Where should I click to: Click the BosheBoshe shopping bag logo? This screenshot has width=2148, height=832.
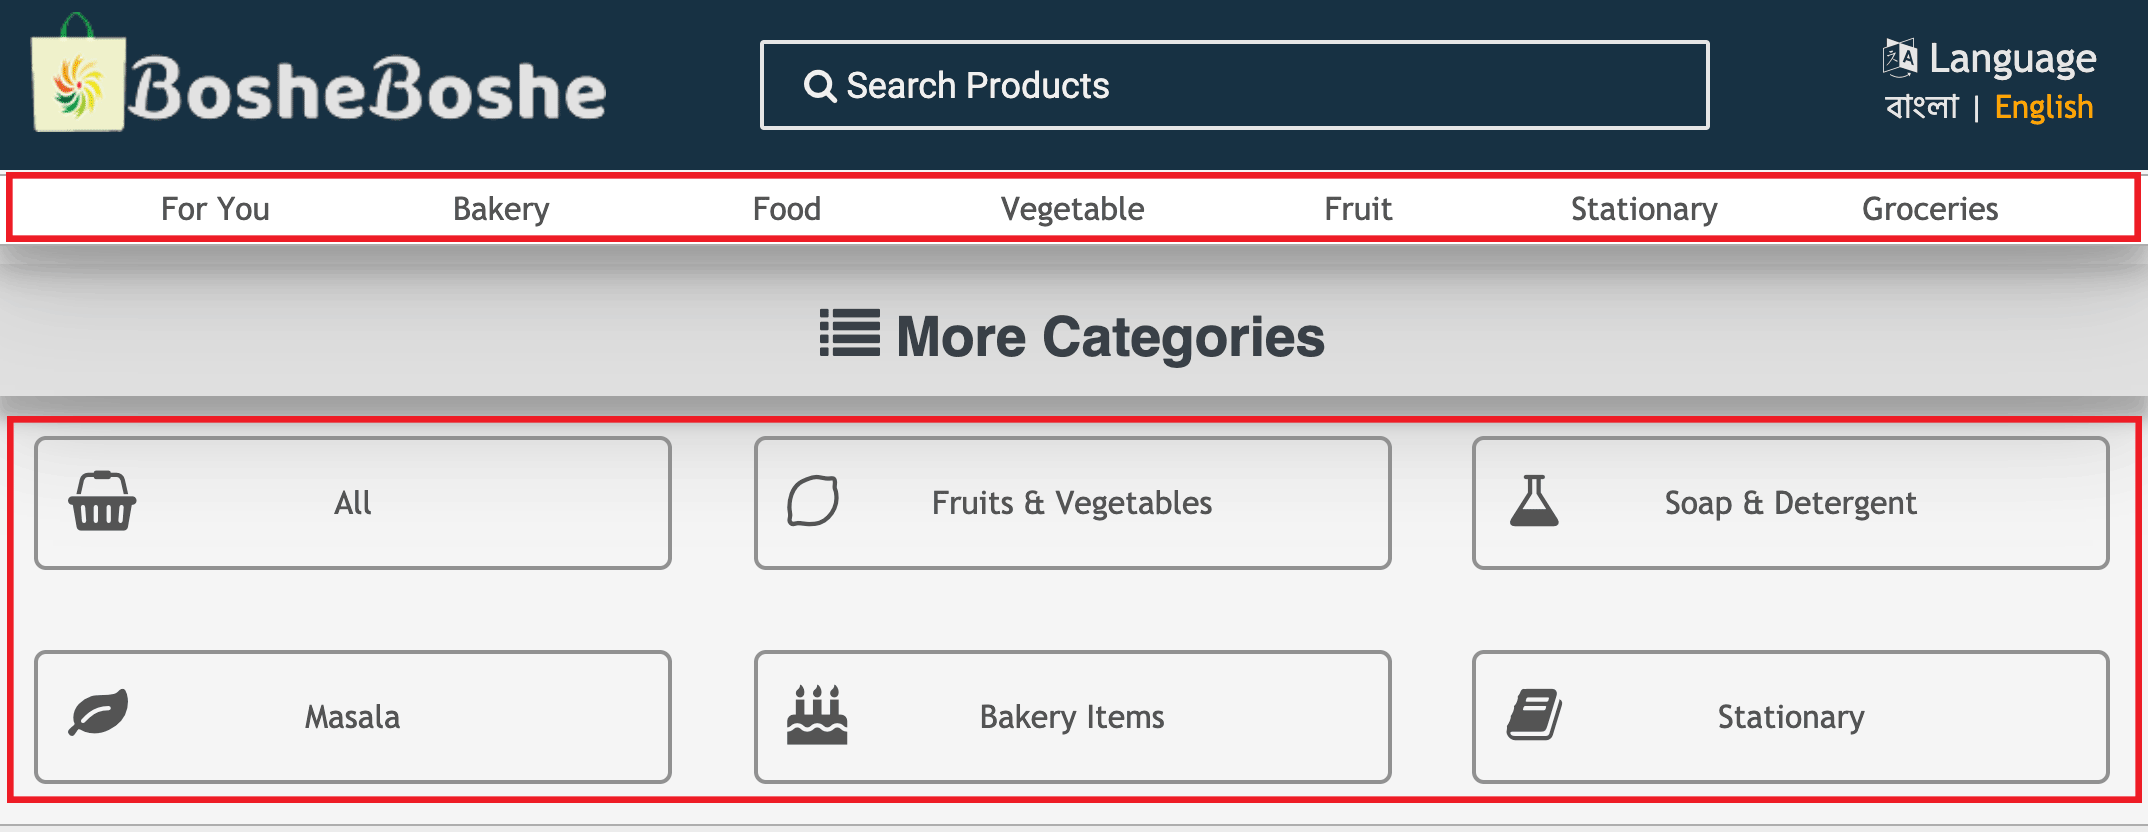[79, 74]
